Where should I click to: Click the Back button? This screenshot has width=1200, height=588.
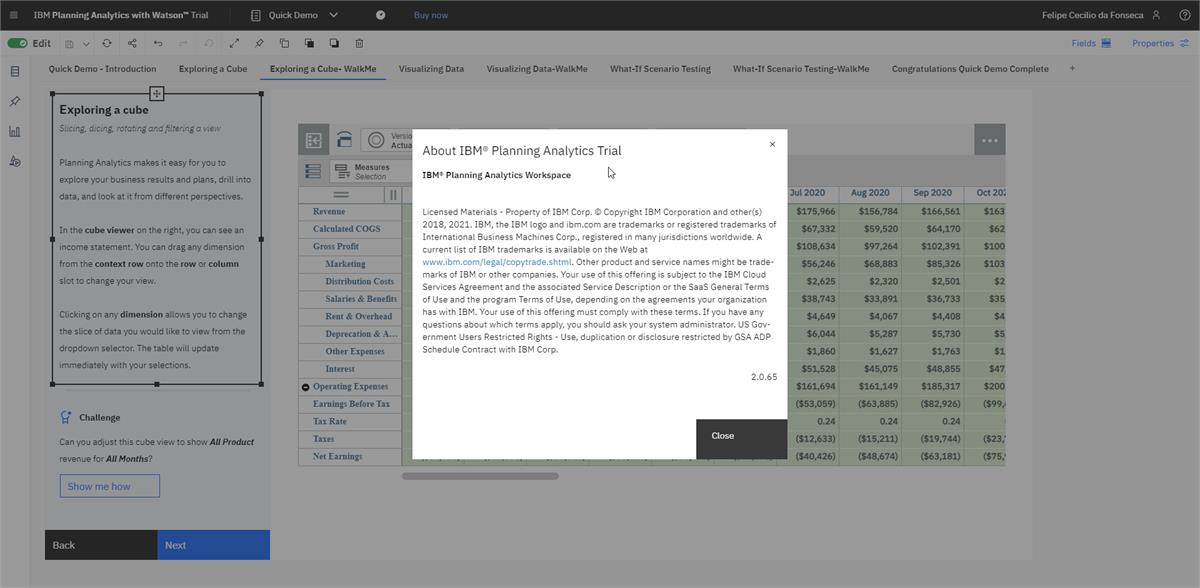(101, 545)
